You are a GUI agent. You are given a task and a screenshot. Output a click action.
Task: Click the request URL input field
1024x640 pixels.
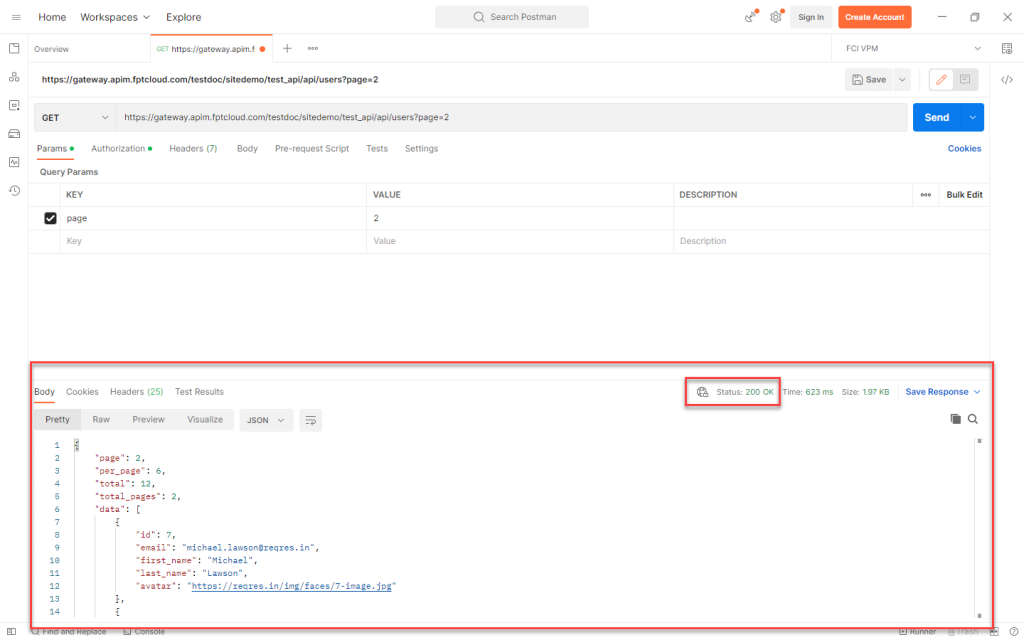[500, 117]
